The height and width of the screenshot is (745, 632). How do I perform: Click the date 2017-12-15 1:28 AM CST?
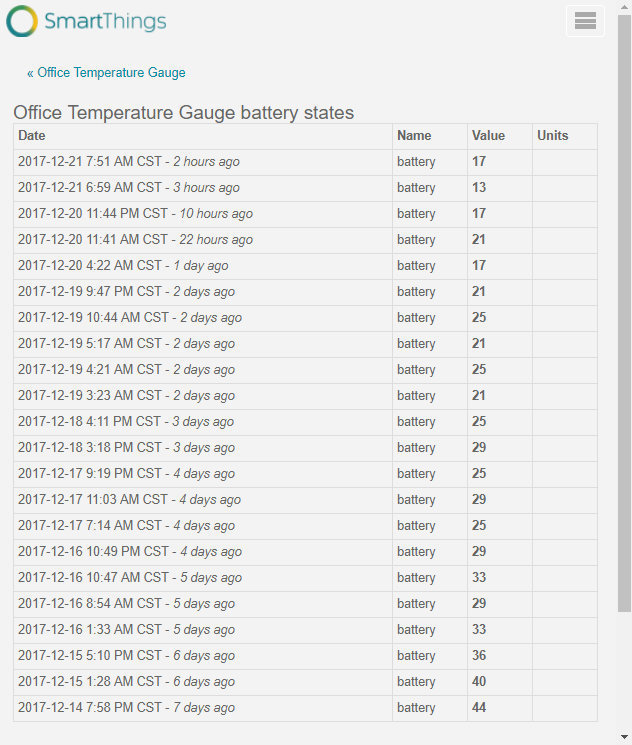pos(90,681)
